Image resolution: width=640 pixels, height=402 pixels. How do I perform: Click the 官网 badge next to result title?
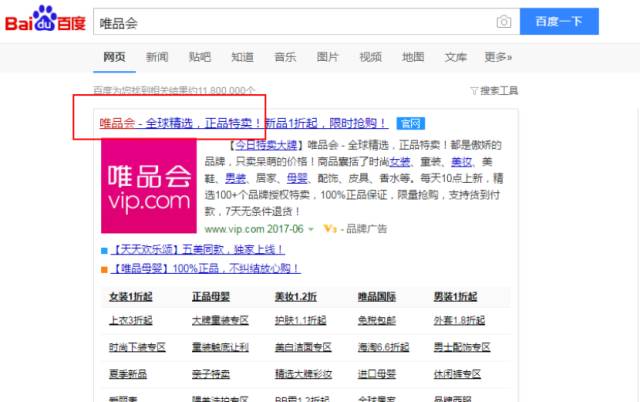[x=410, y=124]
